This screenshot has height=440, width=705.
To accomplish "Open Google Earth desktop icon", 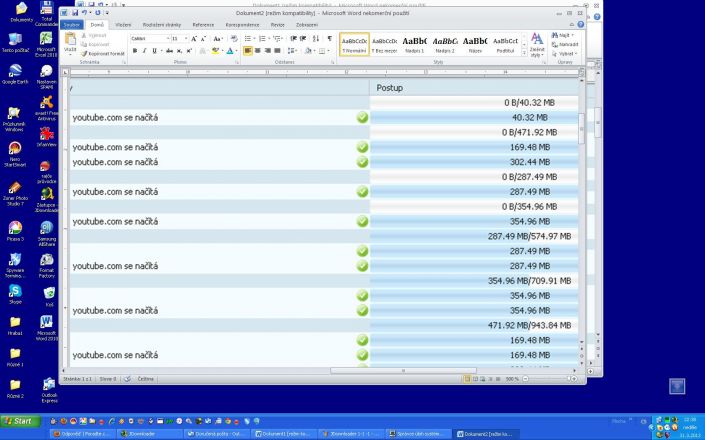I will (15, 75).
